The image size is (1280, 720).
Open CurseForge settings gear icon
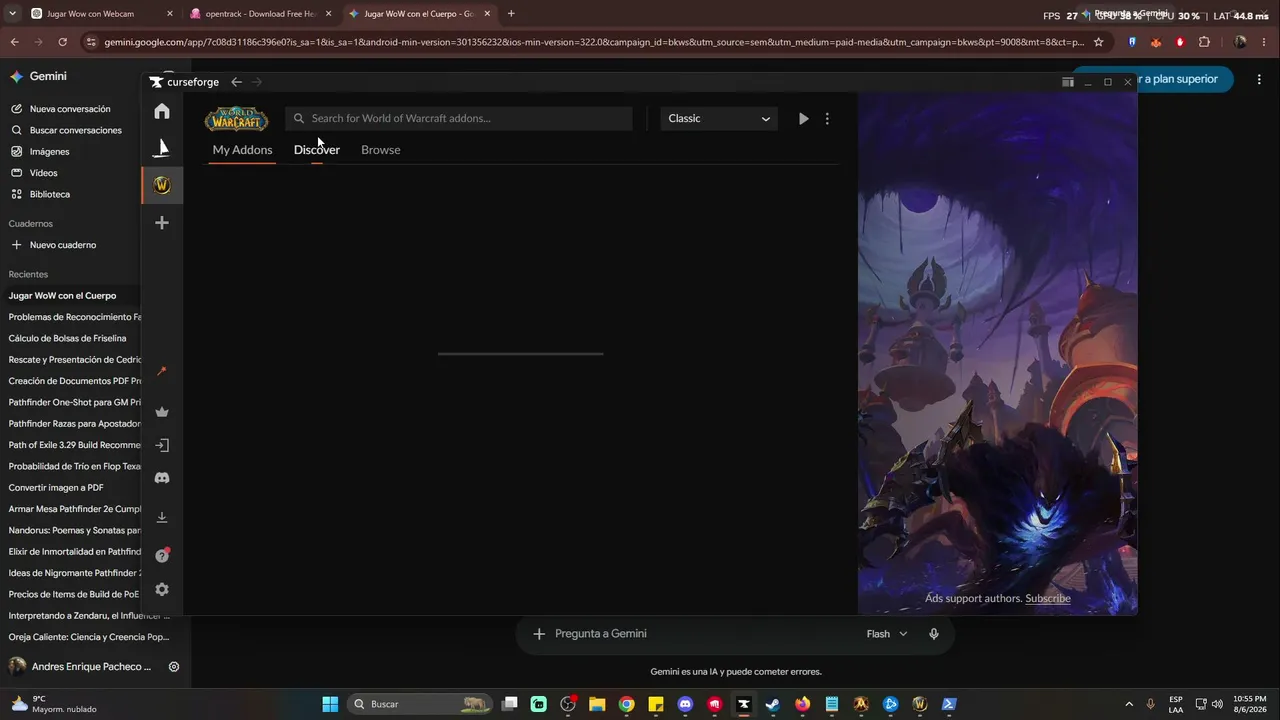click(x=162, y=590)
